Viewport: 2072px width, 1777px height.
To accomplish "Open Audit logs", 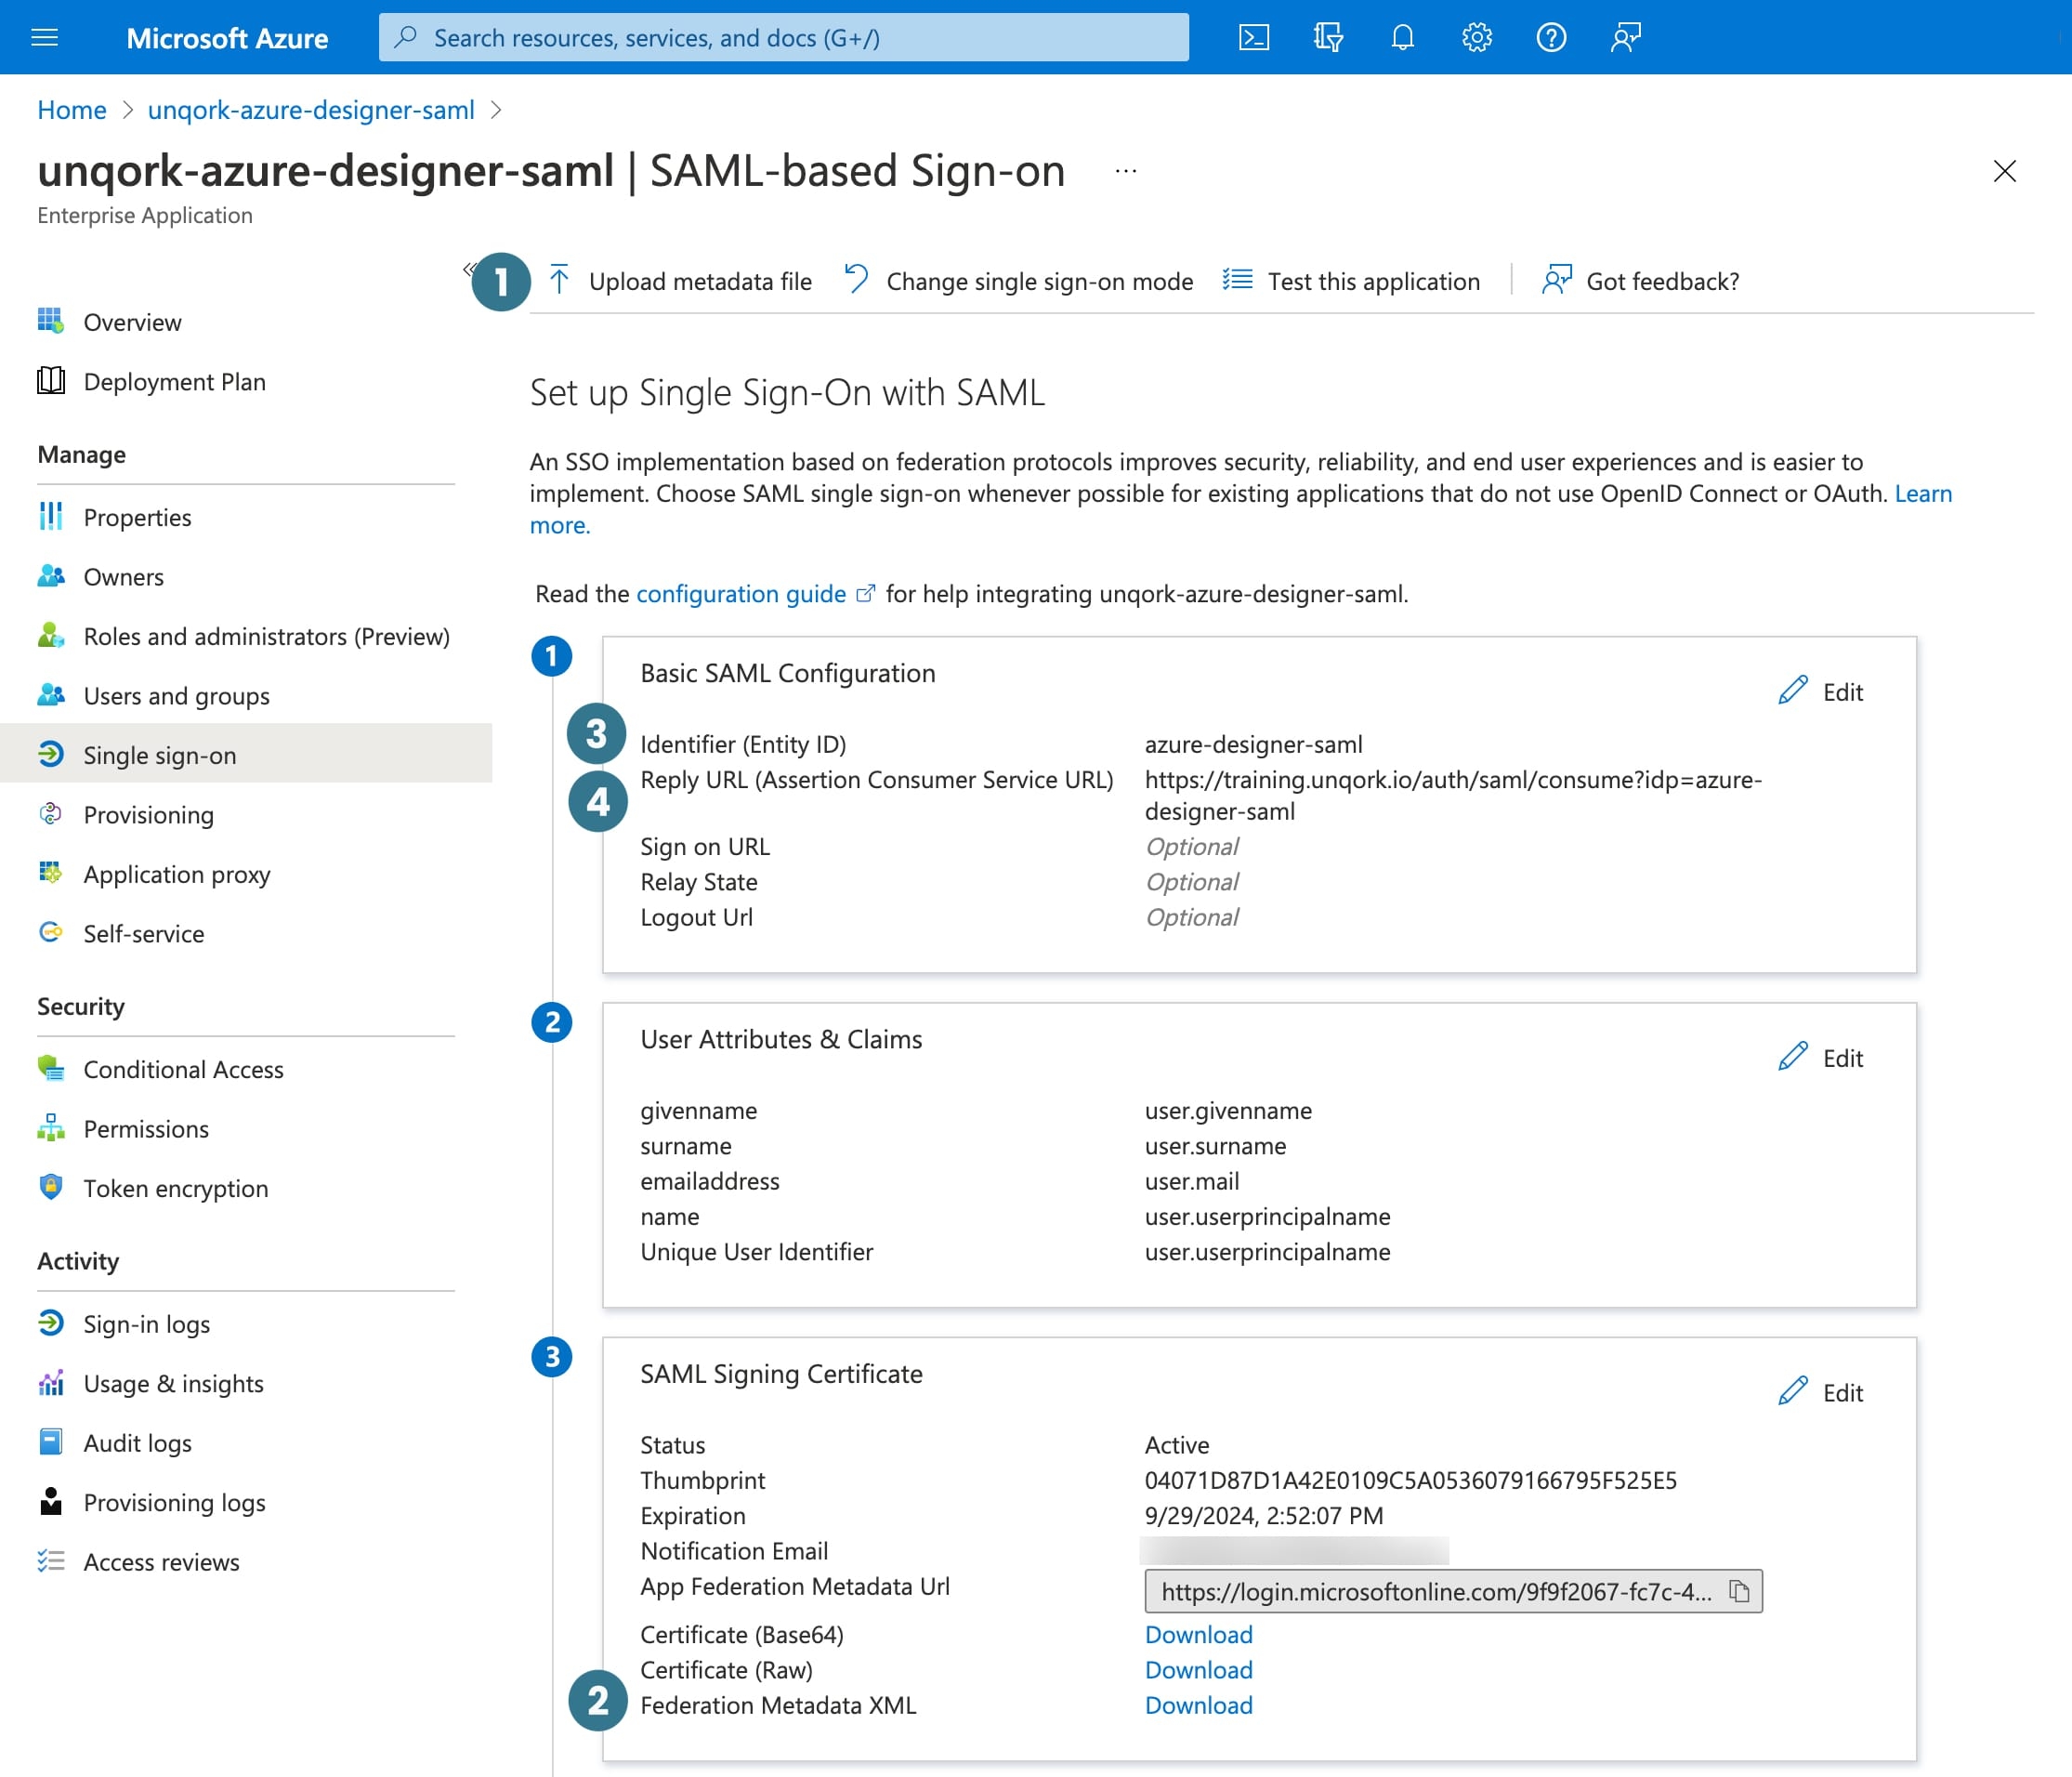I will [x=137, y=1443].
